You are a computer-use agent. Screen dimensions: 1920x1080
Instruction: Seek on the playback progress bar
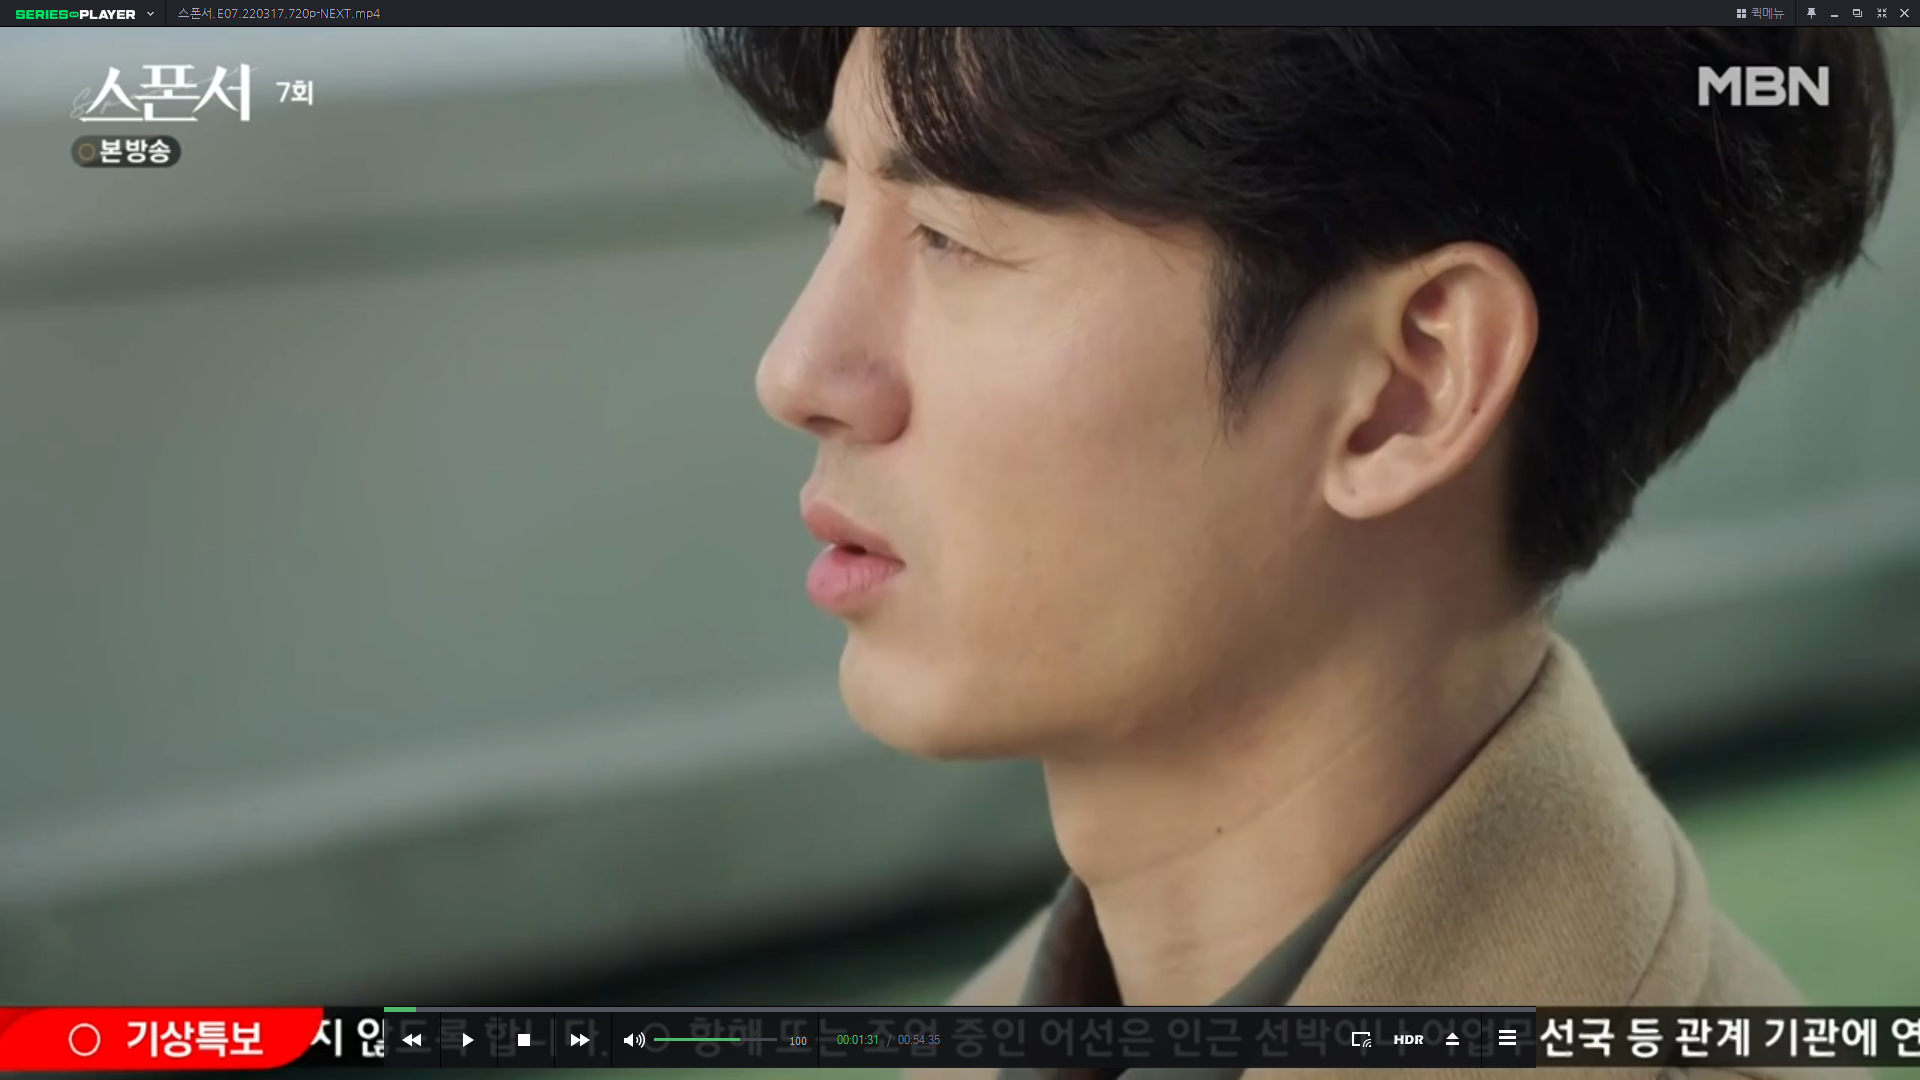point(959,1009)
